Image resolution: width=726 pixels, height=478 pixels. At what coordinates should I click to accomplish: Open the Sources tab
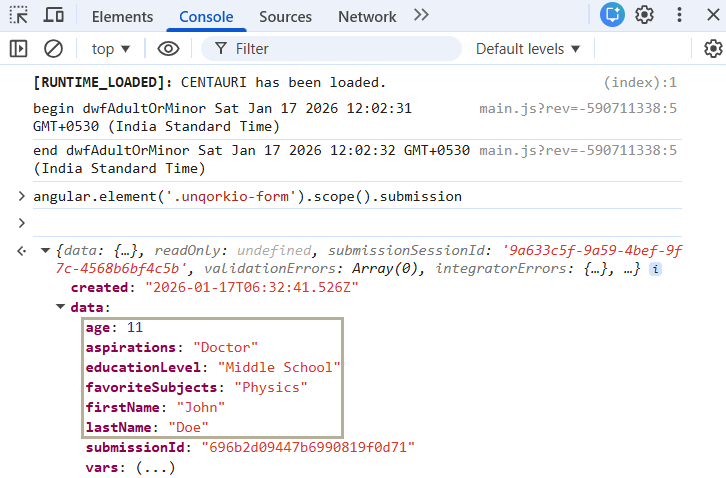(x=285, y=17)
